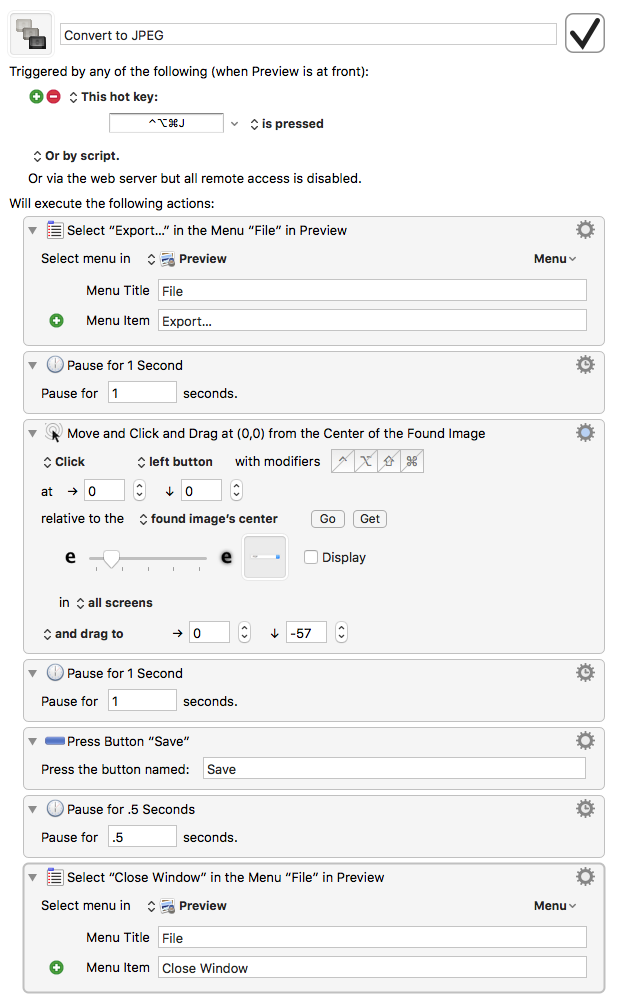Image resolution: width=617 pixels, height=1007 pixels.
Task: Add a new trigger with the green plus
Action: click(37, 97)
